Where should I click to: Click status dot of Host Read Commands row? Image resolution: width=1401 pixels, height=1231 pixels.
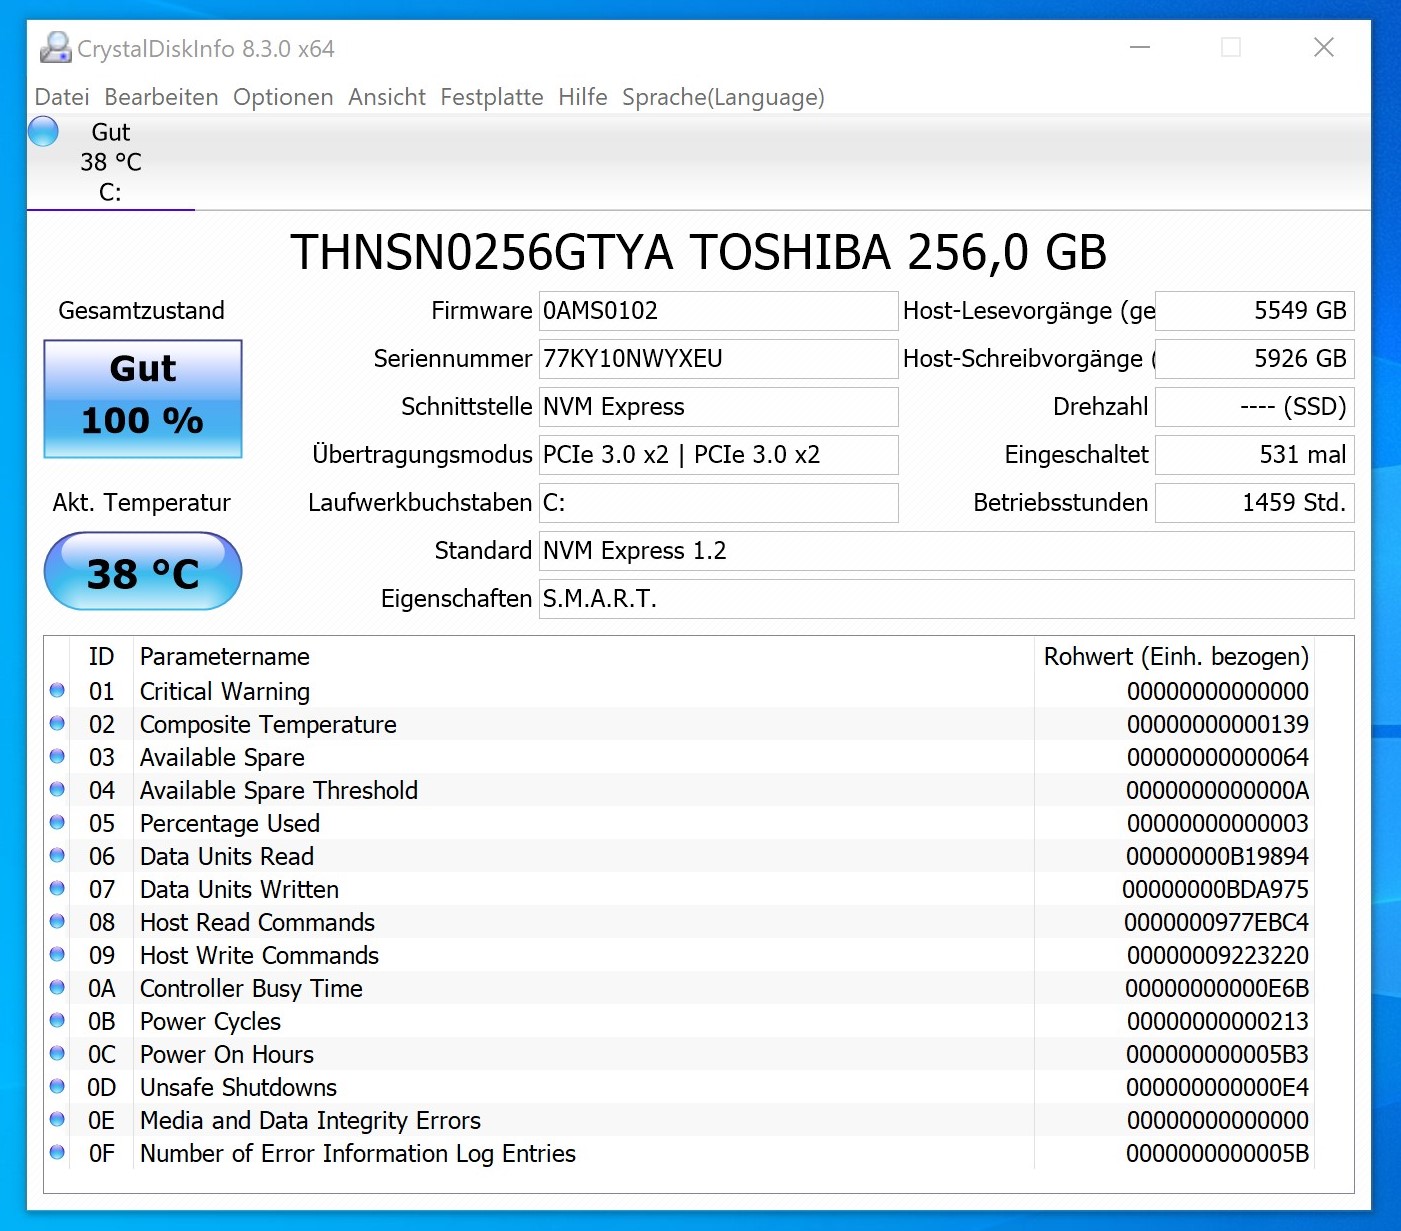pos(57,921)
